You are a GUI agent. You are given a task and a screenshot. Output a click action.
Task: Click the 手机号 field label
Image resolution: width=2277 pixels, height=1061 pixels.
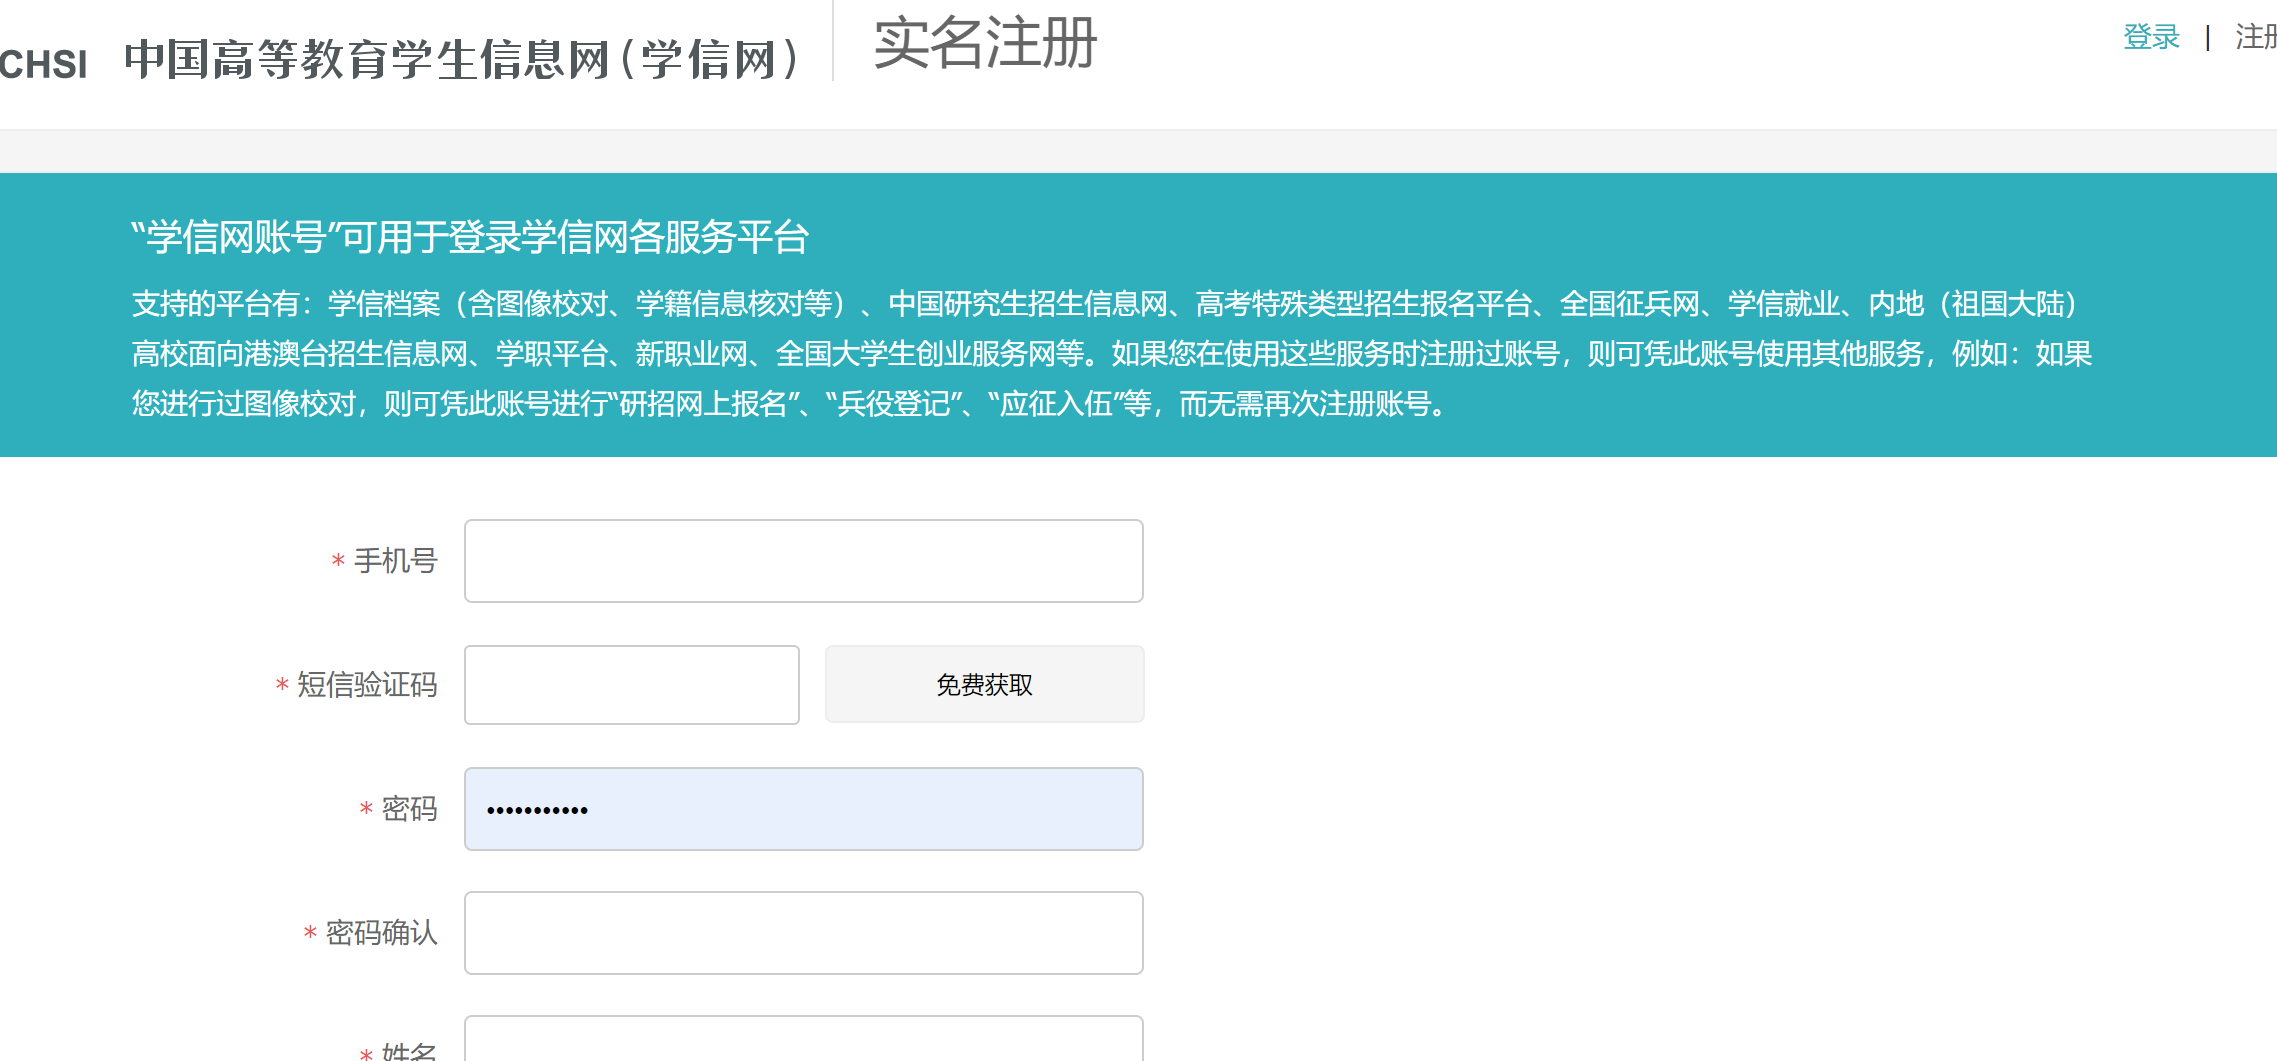tap(396, 561)
